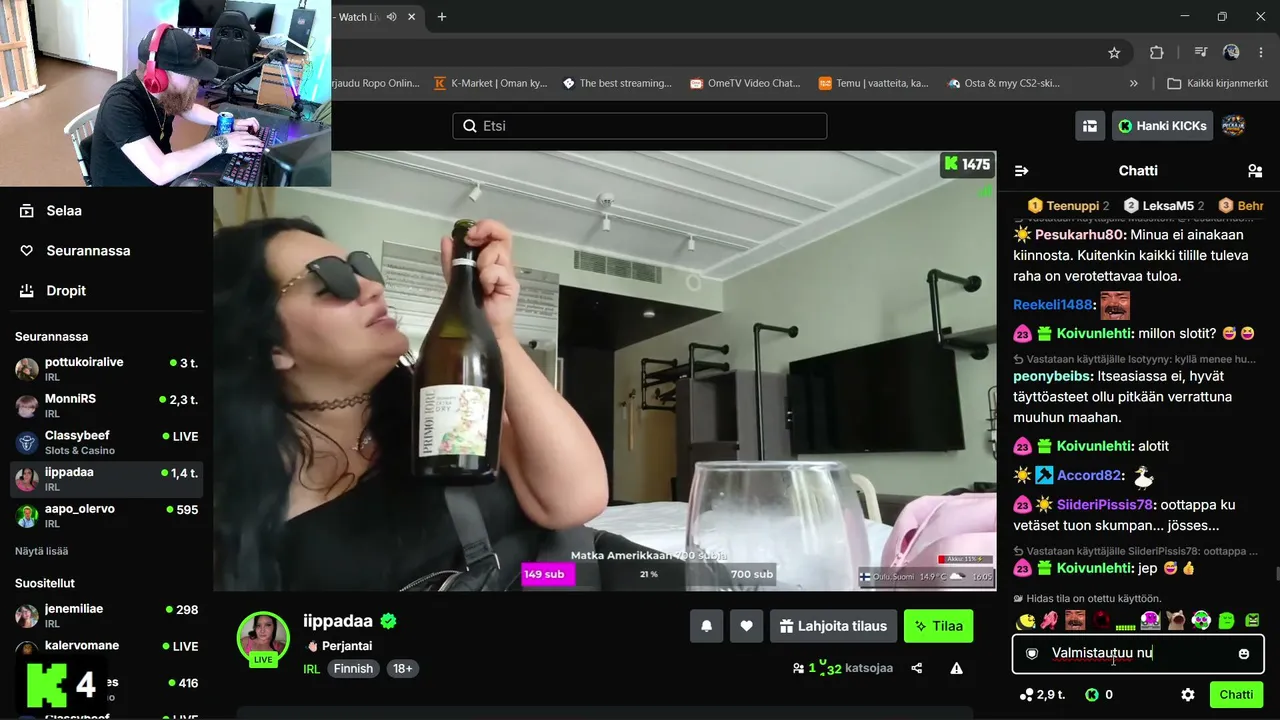
Task: Select iippadaa channel in the sidebar
Action: [106, 479]
